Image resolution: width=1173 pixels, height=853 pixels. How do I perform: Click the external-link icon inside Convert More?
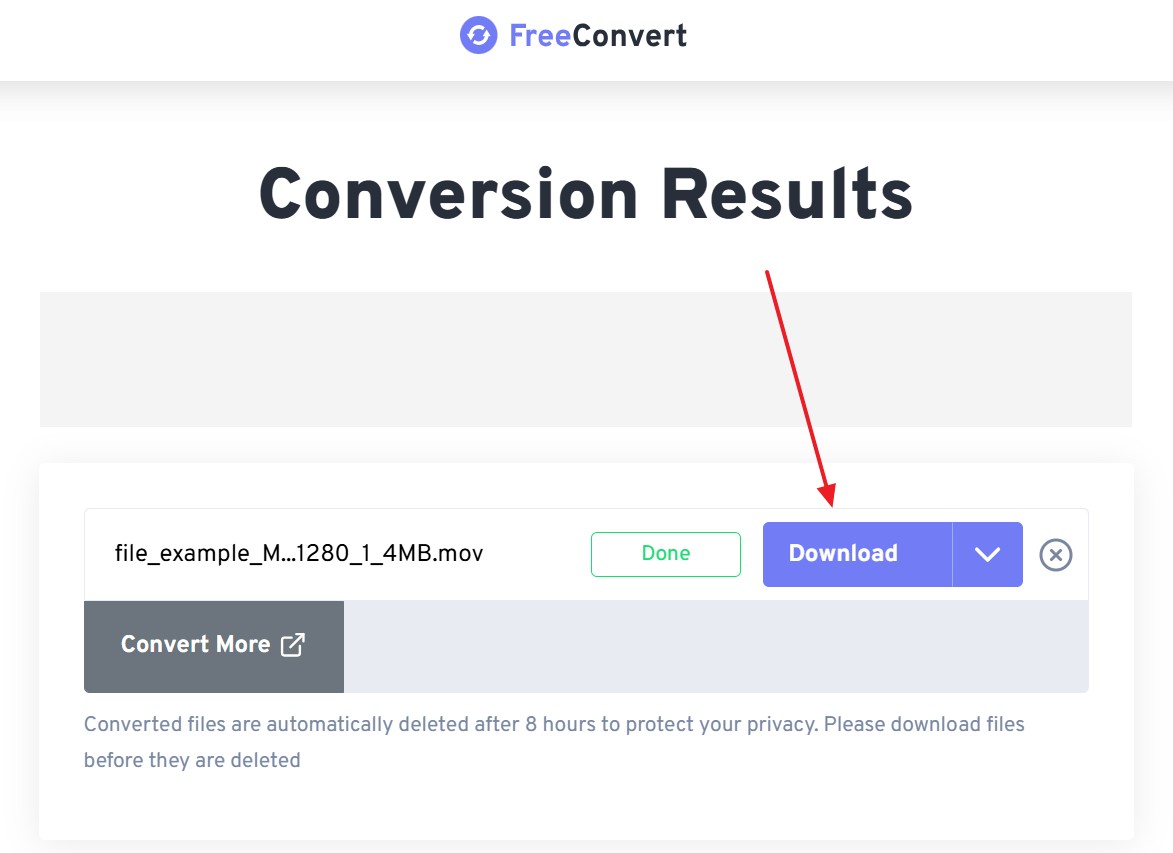point(291,645)
